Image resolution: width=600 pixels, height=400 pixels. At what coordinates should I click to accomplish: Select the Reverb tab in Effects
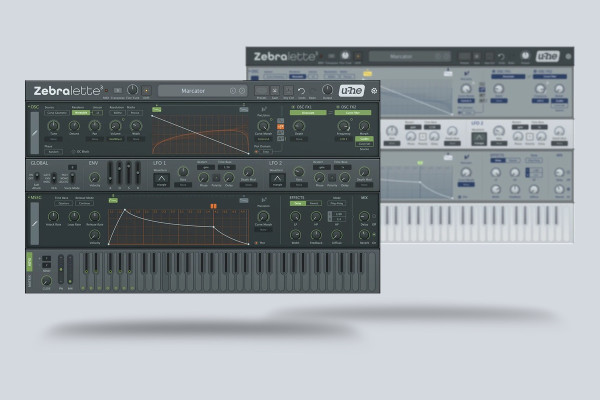point(313,203)
